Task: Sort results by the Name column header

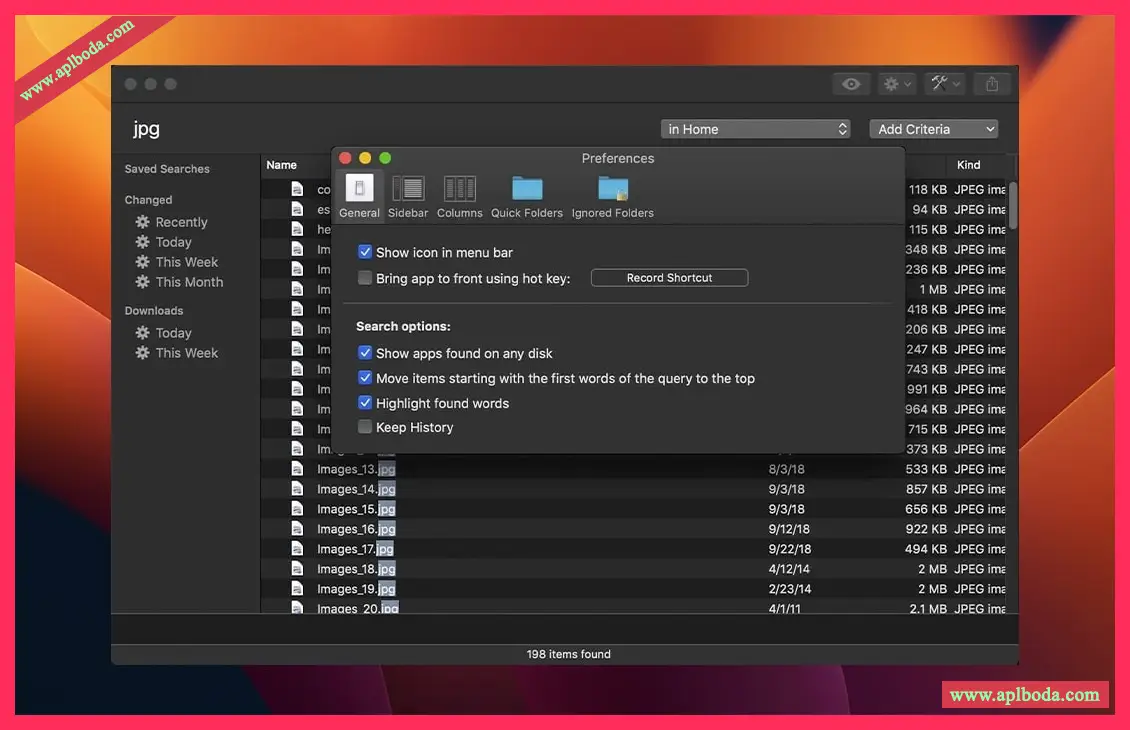Action: click(282, 165)
